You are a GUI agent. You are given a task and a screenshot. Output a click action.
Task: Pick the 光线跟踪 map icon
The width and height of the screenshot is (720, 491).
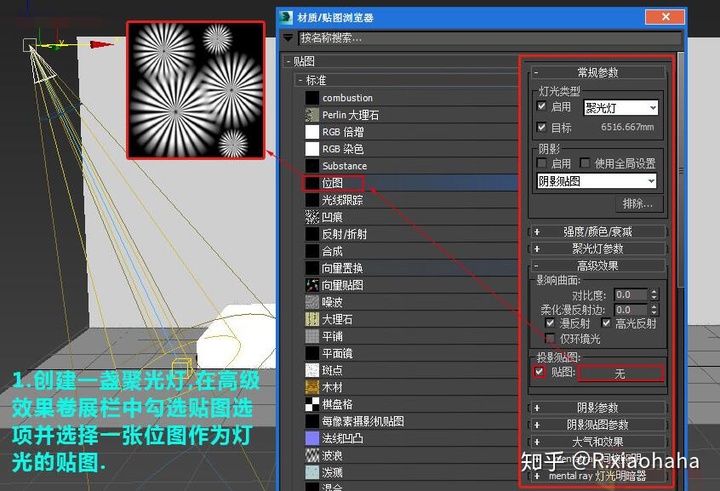pos(312,200)
